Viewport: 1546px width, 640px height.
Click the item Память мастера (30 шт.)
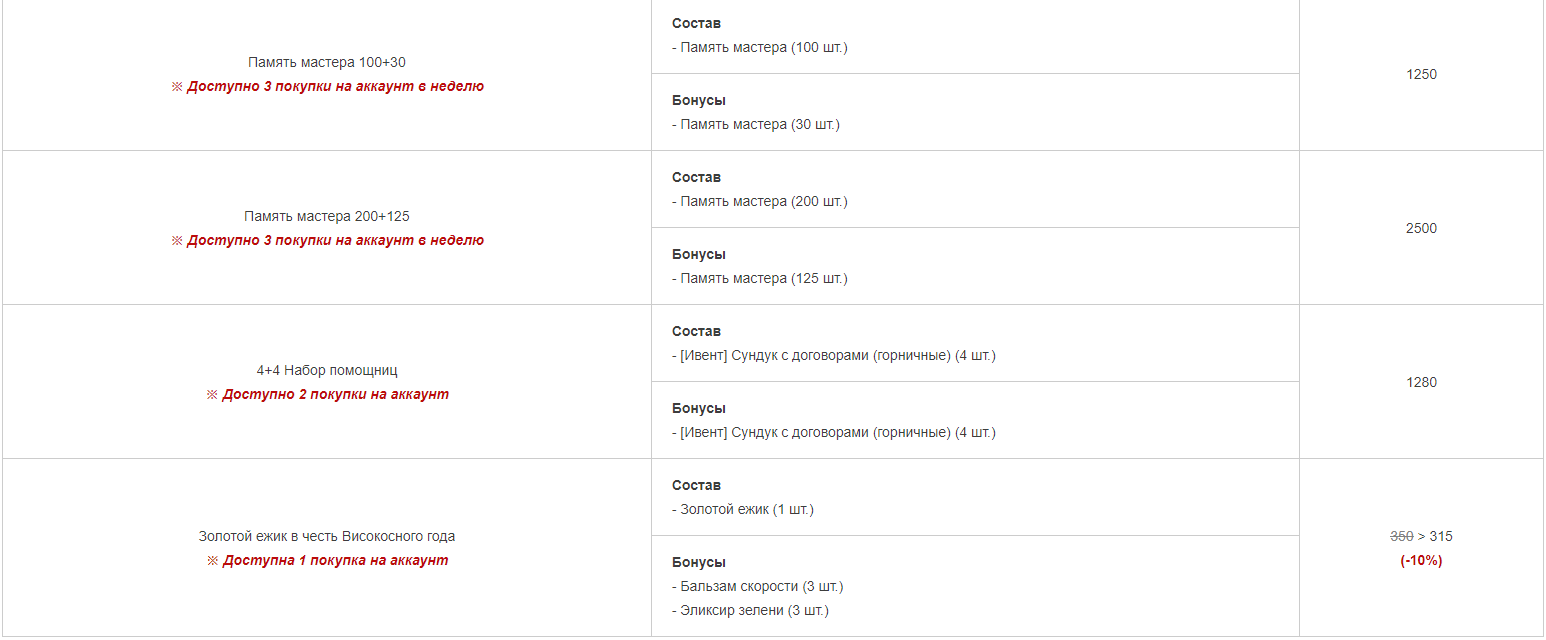[760, 125]
